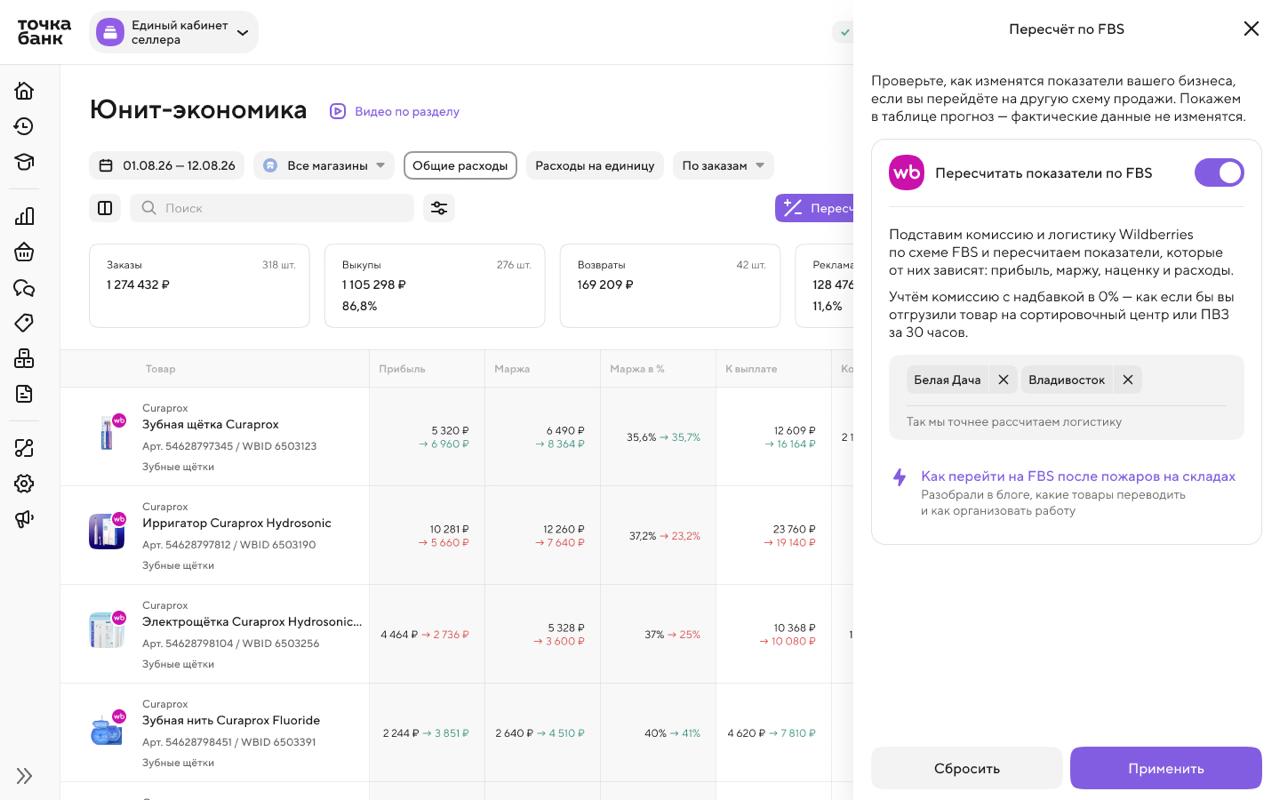Open product Зубная нить Curaprox Fluoride

(231, 720)
